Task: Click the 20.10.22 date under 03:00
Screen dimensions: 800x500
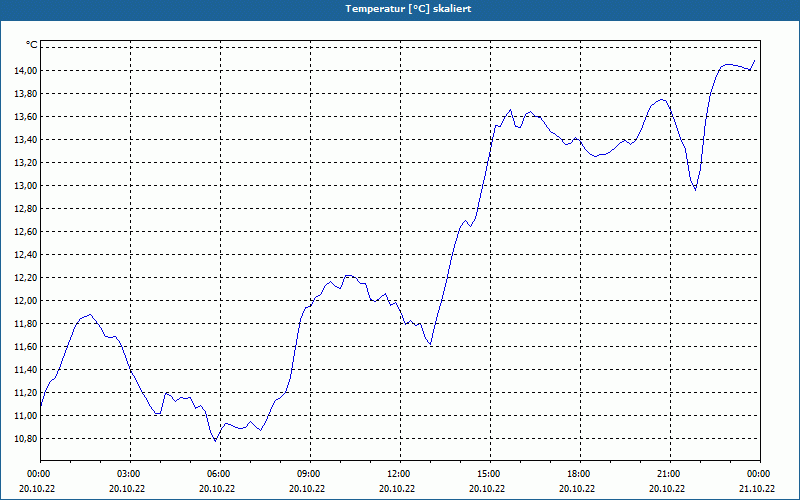Action: click(128, 488)
